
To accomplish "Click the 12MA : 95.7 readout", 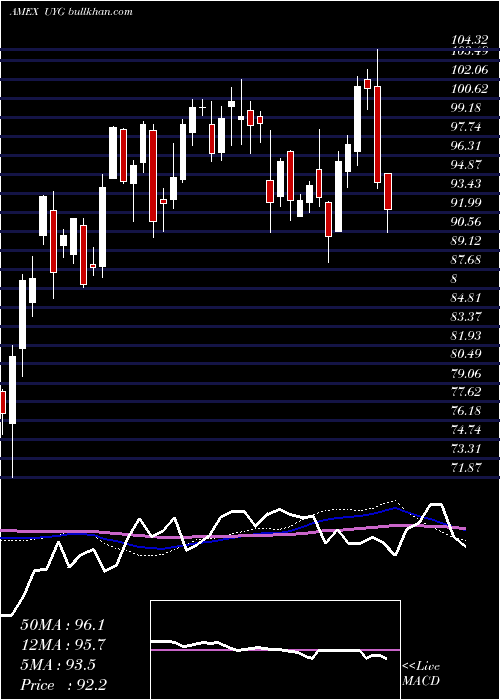I will pos(62,645).
